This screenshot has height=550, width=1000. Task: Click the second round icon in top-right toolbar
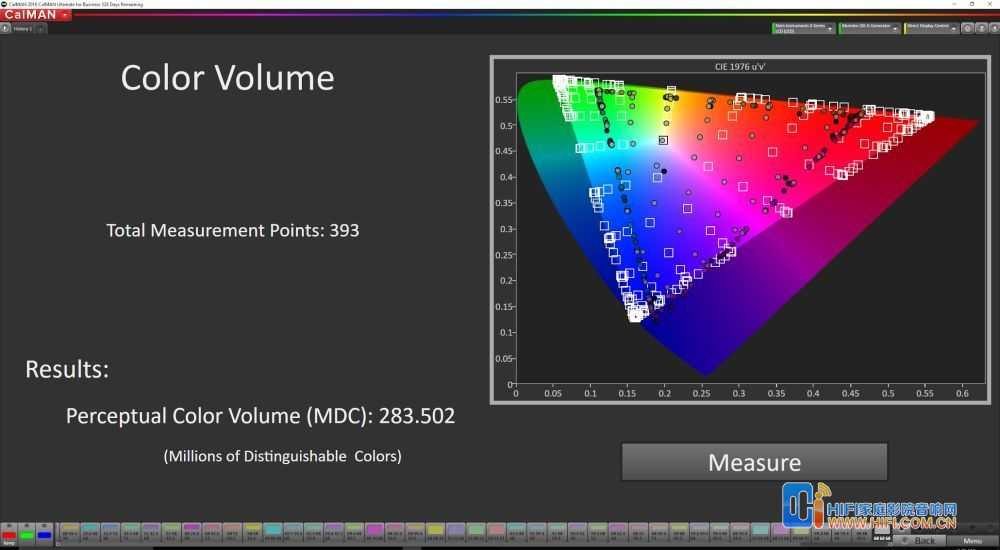[x=982, y=28]
